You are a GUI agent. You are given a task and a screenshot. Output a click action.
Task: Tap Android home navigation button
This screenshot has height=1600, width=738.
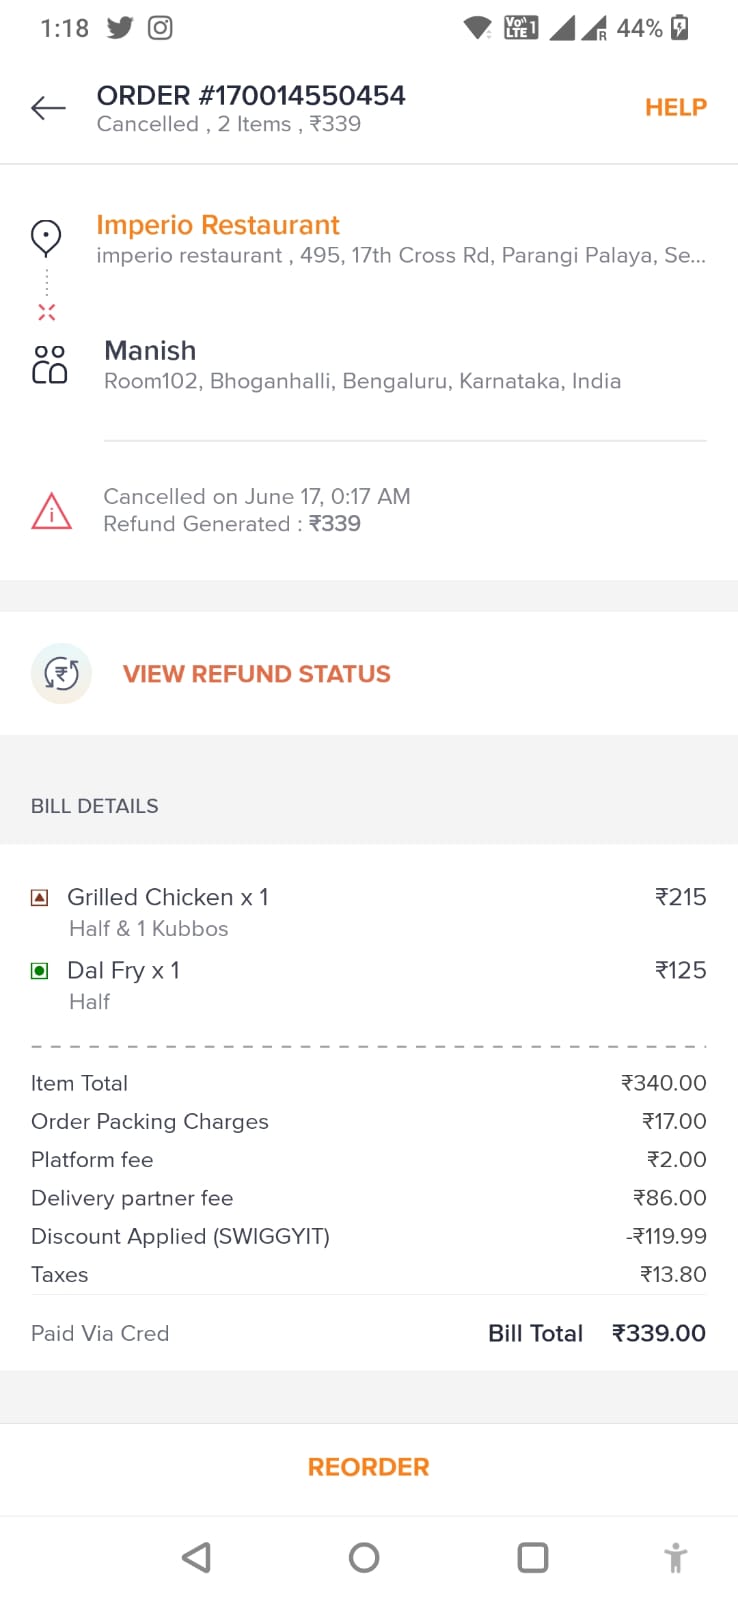pos(364,1557)
